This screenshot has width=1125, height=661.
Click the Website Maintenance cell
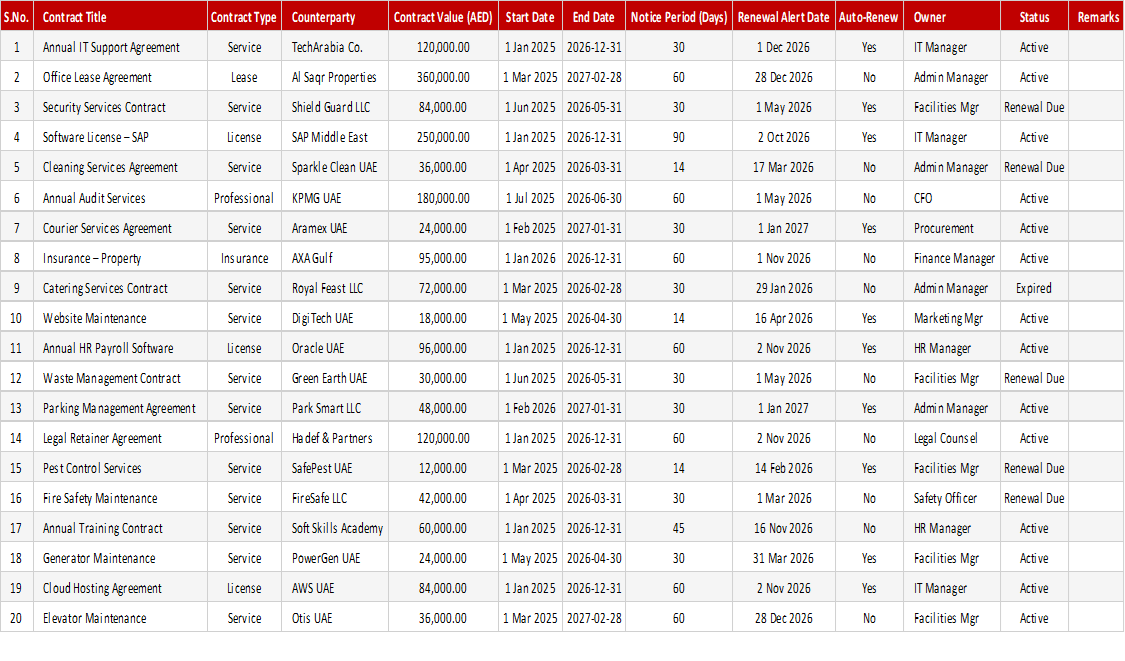point(121,318)
